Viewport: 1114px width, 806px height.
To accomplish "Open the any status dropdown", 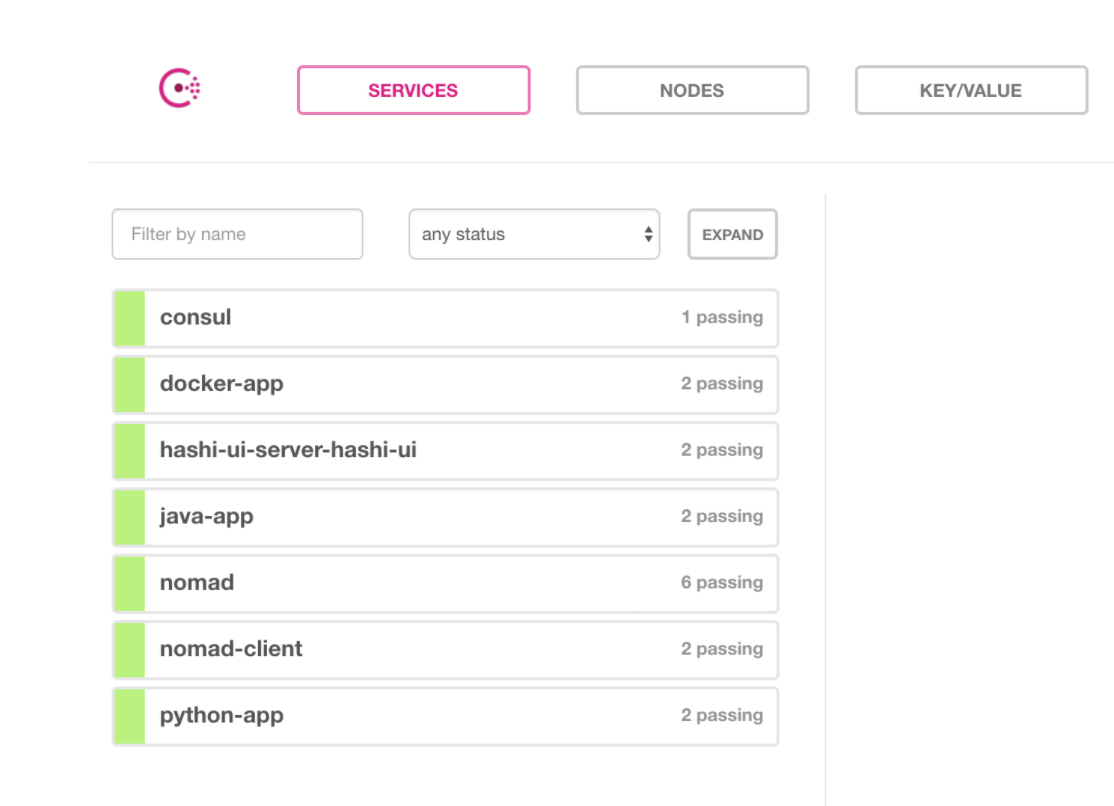I will click(534, 234).
